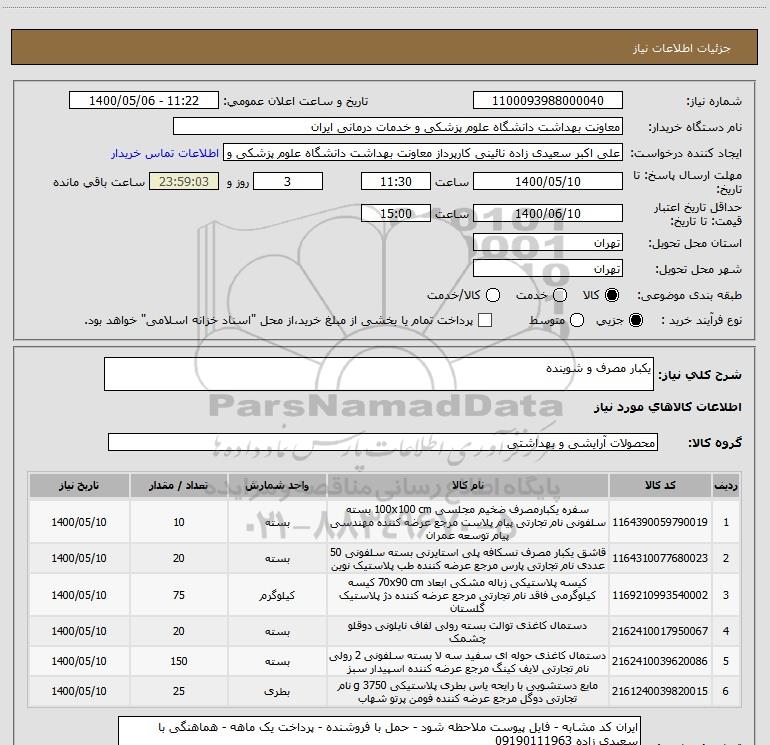Click the goods group field محصولات آرایشی و بهداشتی
Viewport: 770px width, 745px height.
383,442
